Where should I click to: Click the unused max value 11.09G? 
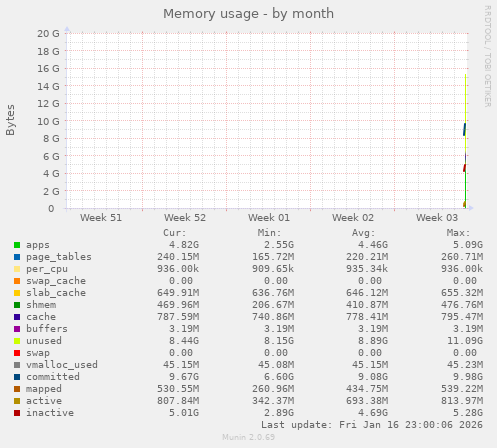(x=465, y=341)
